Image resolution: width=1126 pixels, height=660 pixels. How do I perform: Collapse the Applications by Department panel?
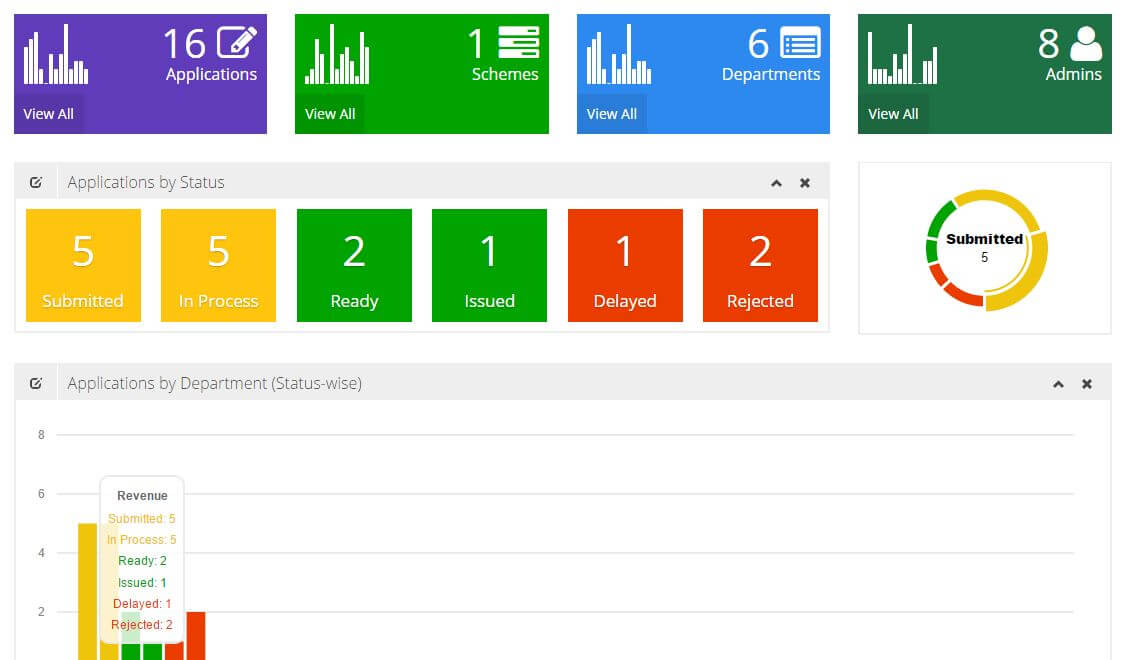1058,384
